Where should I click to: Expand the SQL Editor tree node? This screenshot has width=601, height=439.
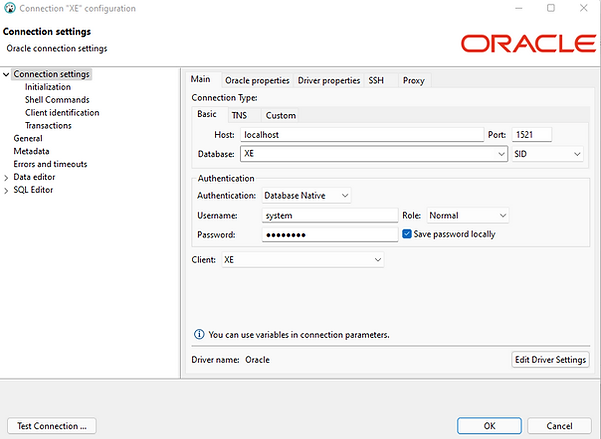tap(6, 191)
